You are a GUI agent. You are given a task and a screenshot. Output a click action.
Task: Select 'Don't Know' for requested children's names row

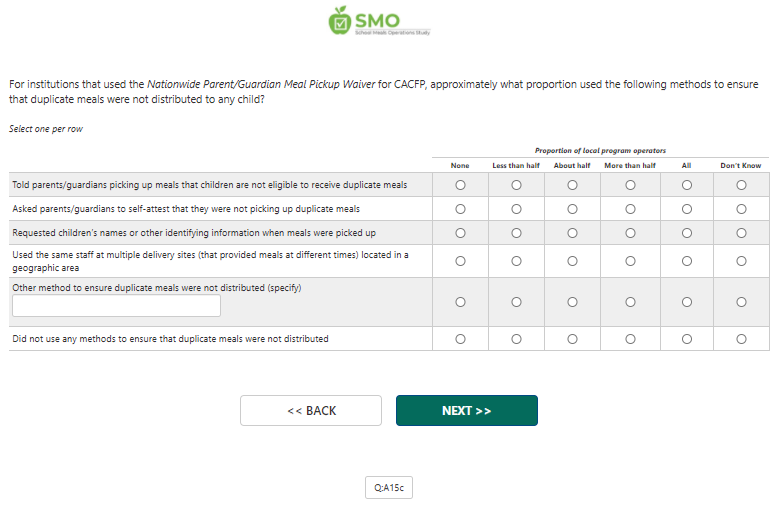tap(741, 233)
